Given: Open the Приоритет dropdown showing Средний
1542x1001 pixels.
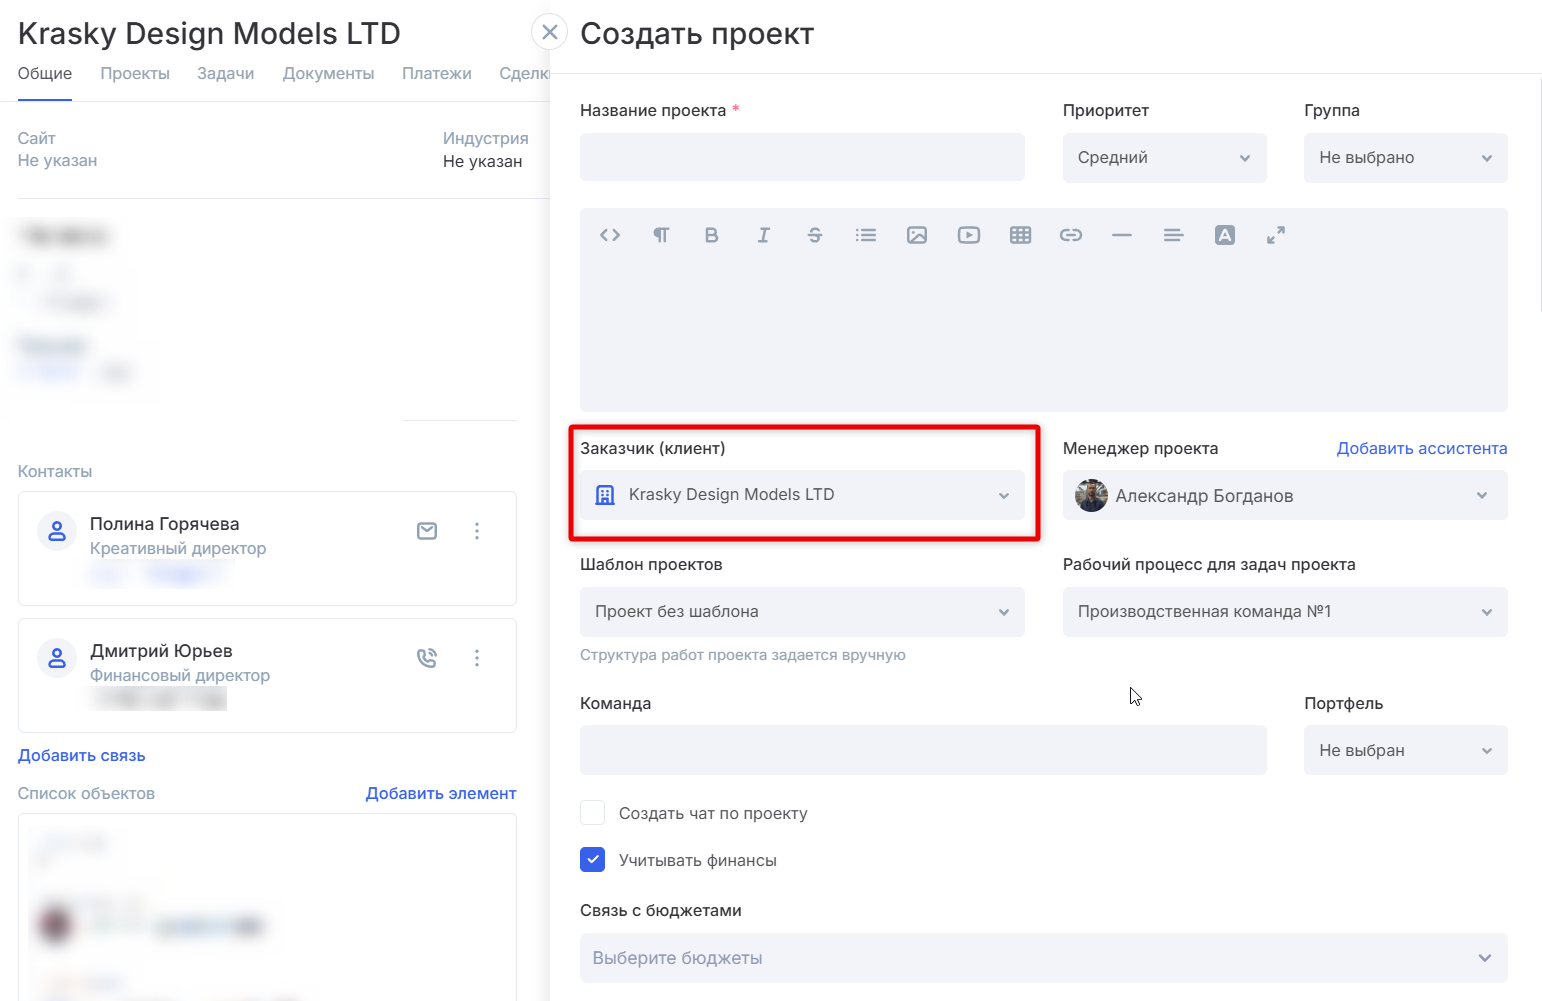Looking at the screenshot, I should coord(1164,158).
